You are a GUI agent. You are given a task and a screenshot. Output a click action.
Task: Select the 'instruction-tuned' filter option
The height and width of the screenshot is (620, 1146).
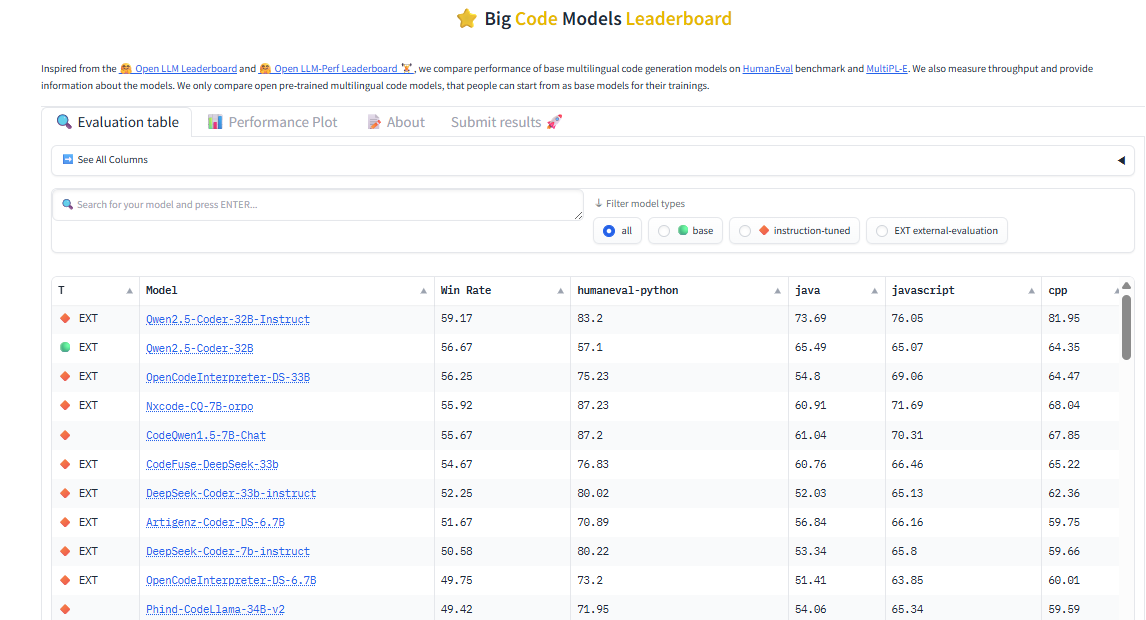tap(794, 230)
